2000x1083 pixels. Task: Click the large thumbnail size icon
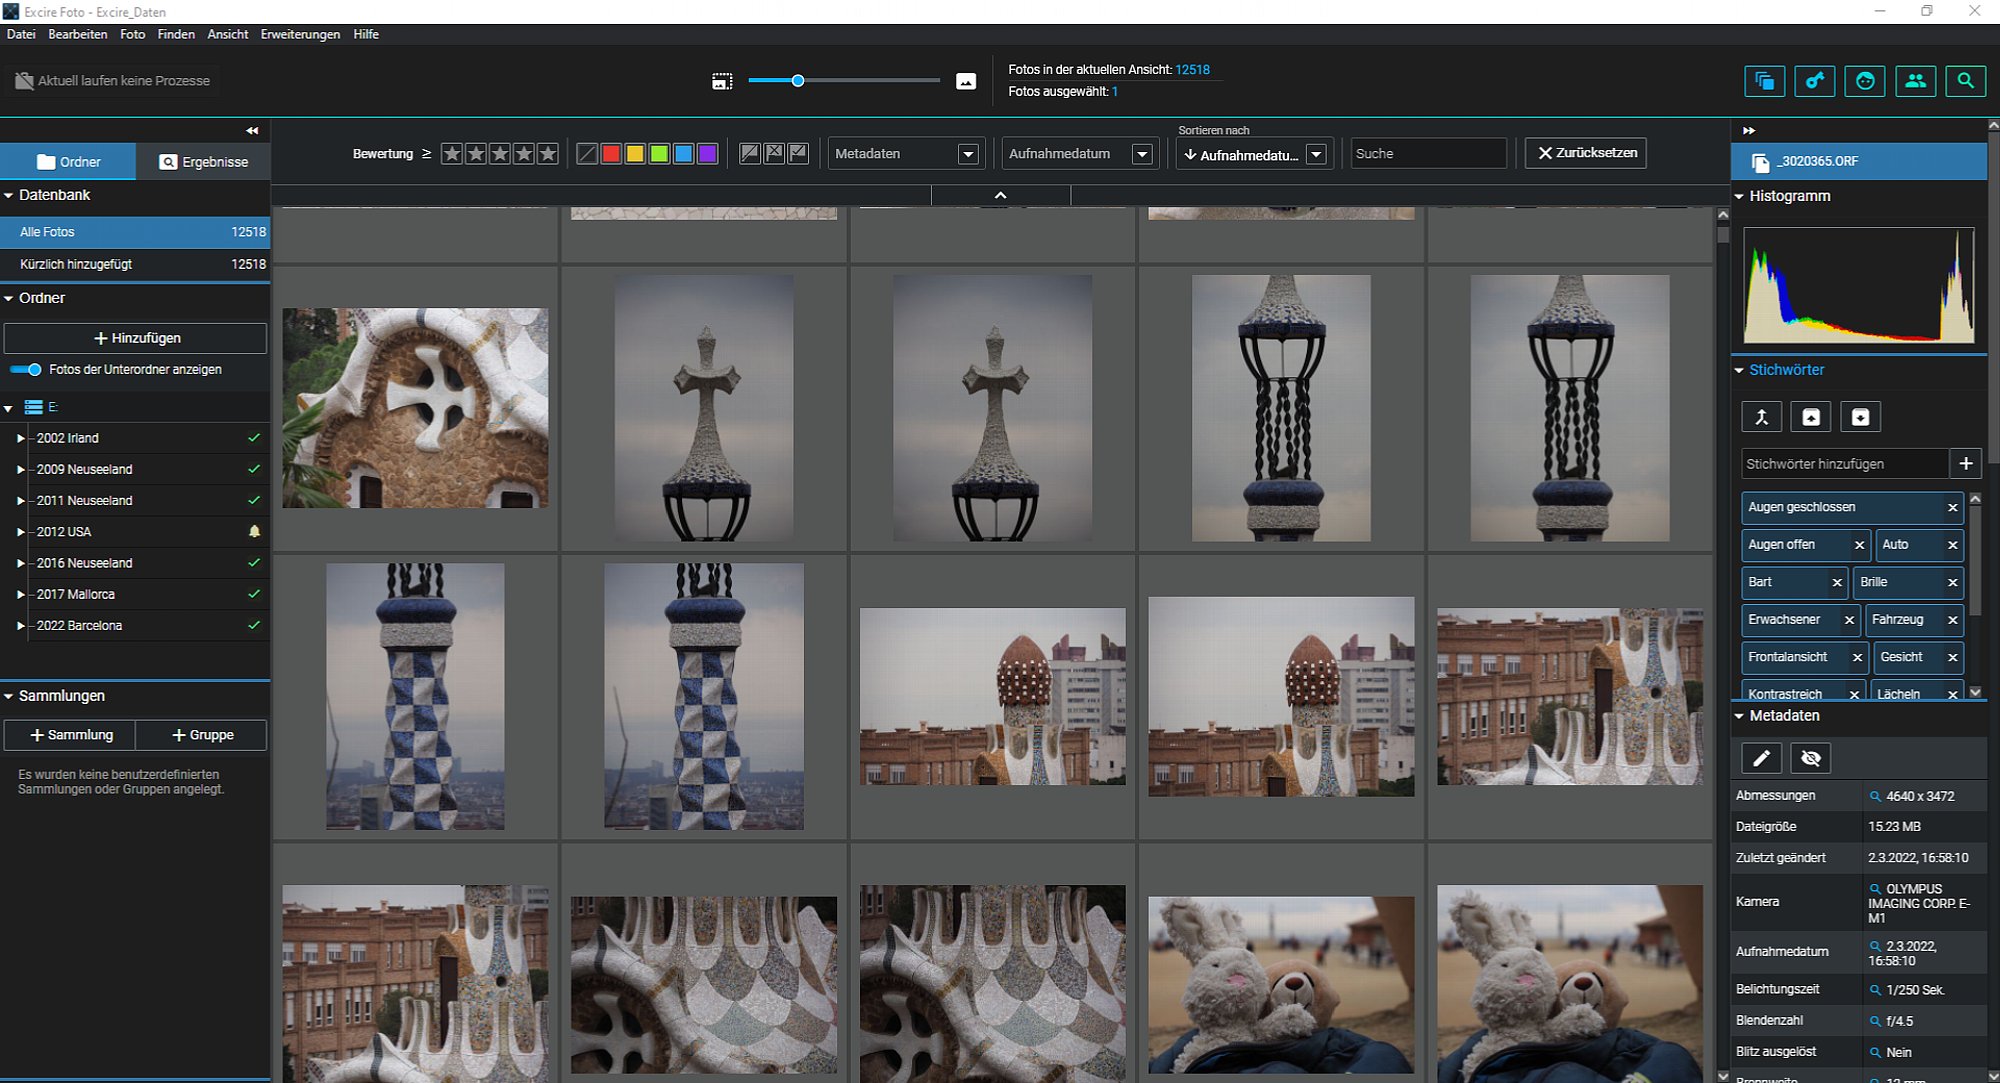[x=966, y=81]
